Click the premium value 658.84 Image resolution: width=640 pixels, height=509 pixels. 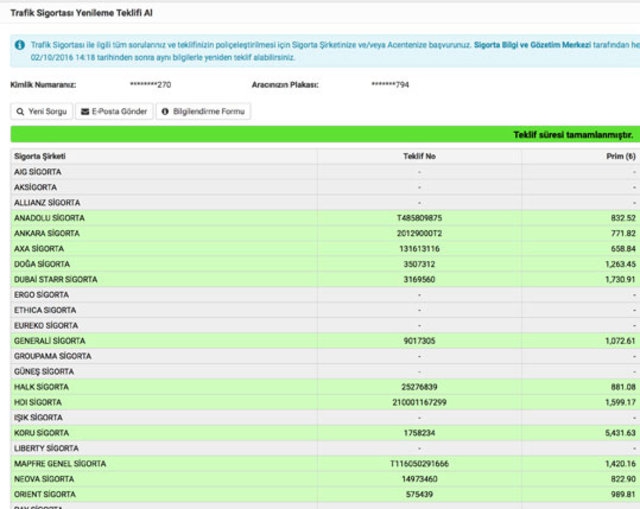pyautogui.click(x=623, y=249)
